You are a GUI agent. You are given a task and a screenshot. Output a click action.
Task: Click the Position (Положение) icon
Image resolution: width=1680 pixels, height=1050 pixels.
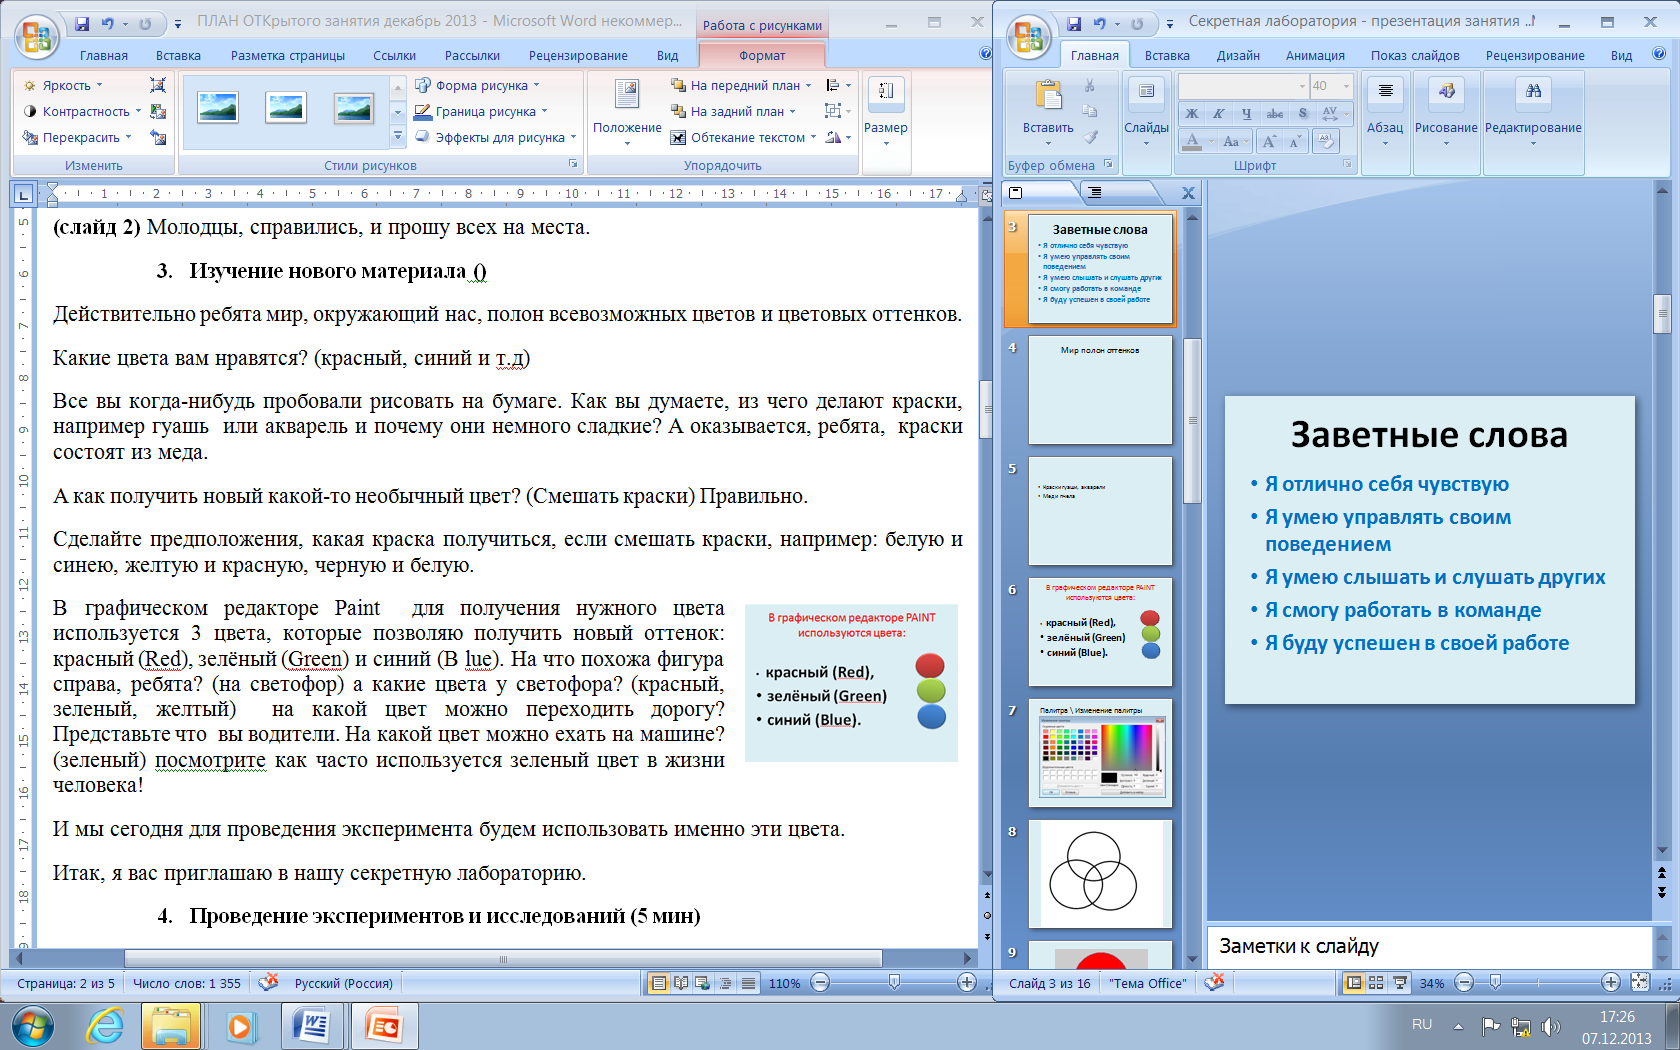pyautogui.click(x=627, y=108)
